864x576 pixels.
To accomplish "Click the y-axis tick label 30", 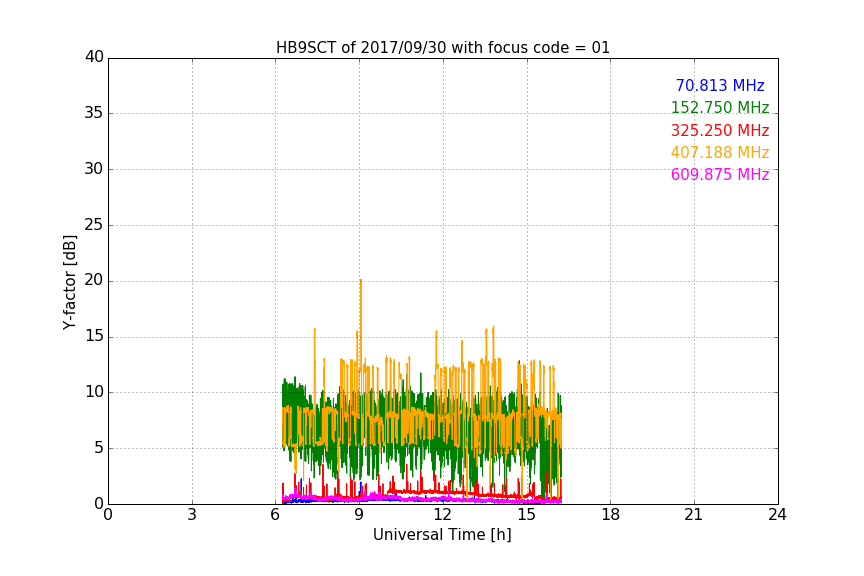I will [x=94, y=169].
